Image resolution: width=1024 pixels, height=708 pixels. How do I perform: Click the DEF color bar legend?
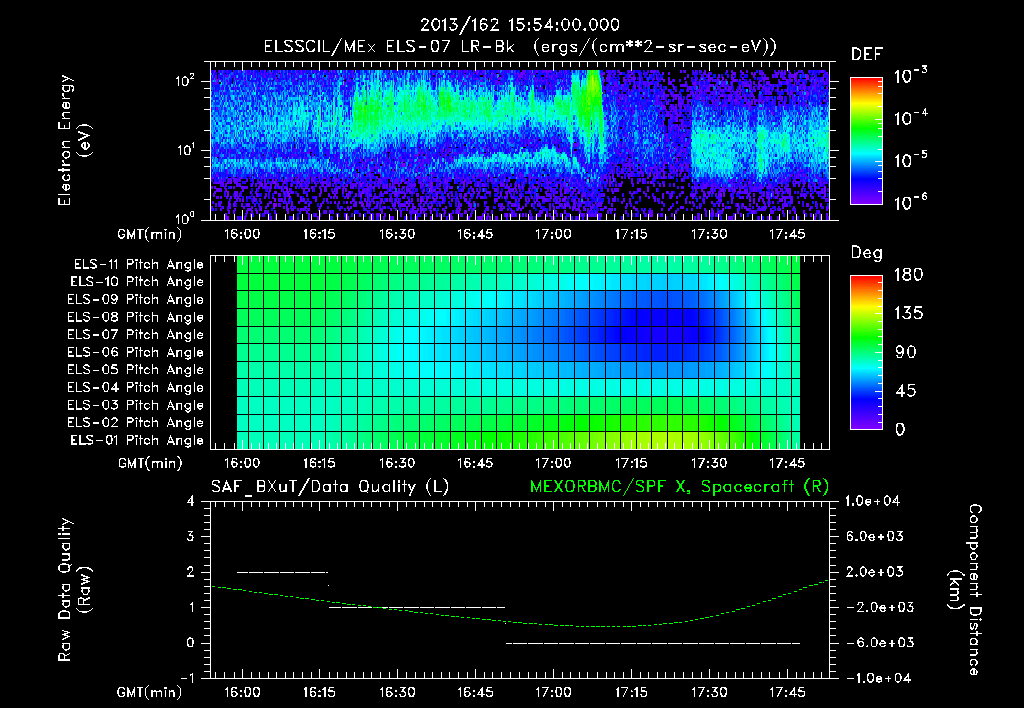tap(866, 141)
